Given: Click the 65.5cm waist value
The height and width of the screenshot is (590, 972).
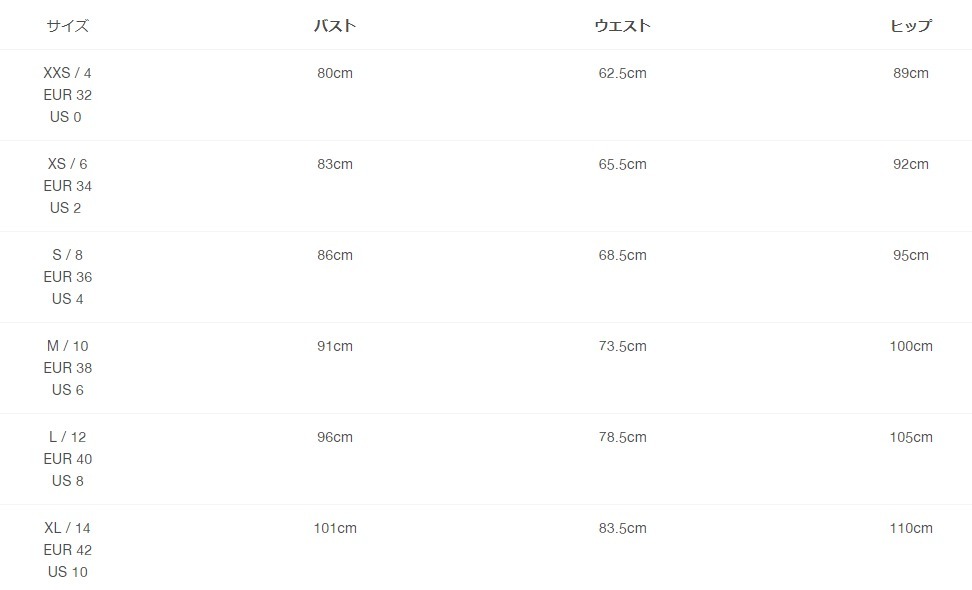Looking at the screenshot, I should click(622, 164).
